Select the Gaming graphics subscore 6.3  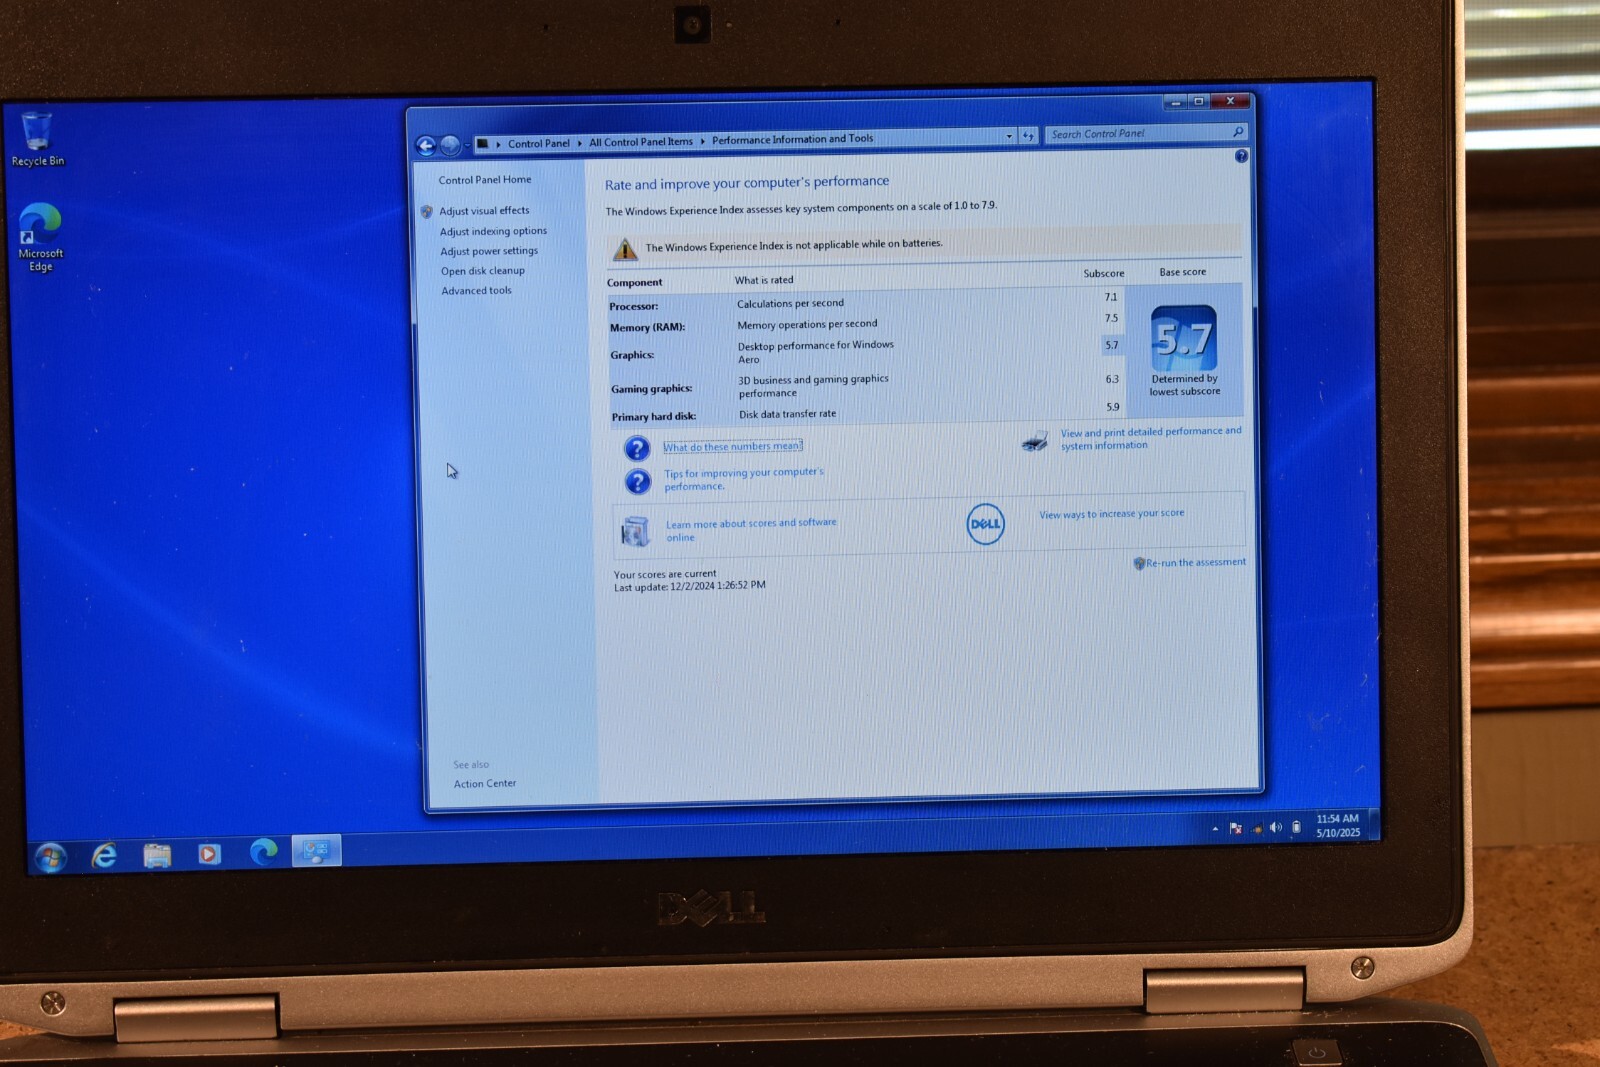1112,379
